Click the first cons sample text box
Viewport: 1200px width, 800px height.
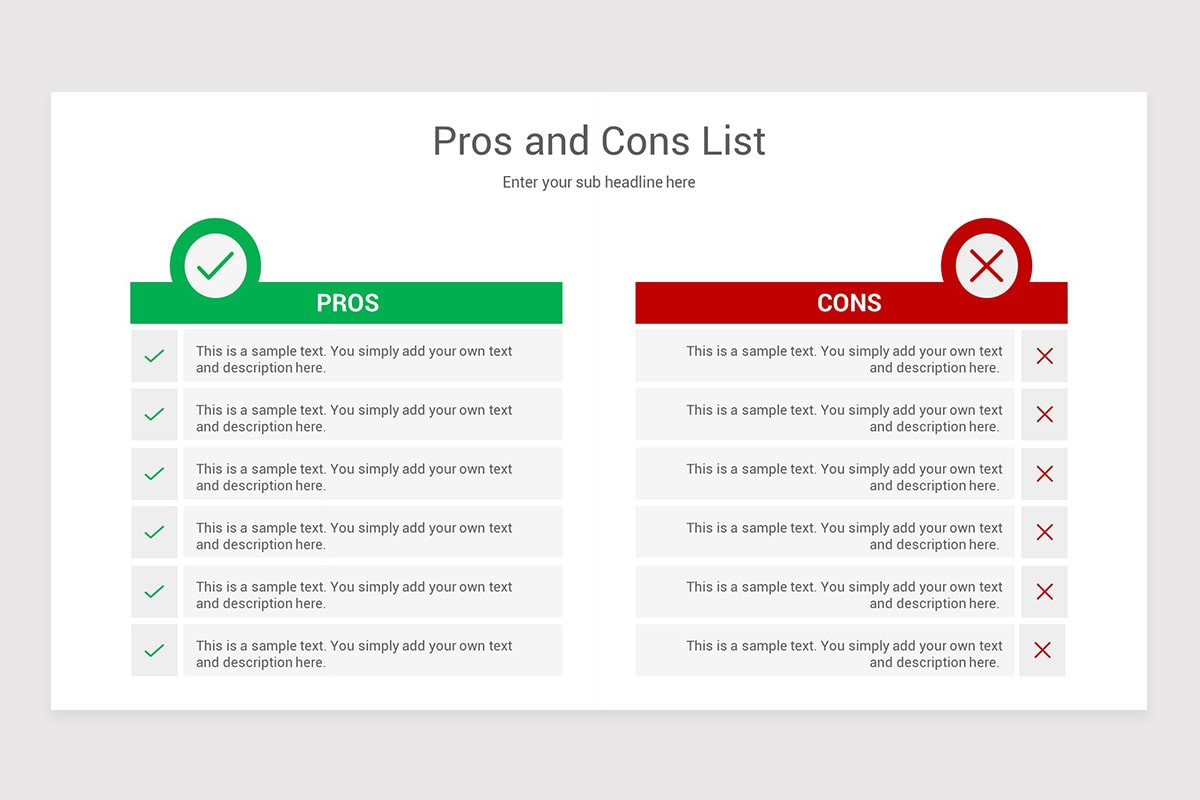pos(825,357)
